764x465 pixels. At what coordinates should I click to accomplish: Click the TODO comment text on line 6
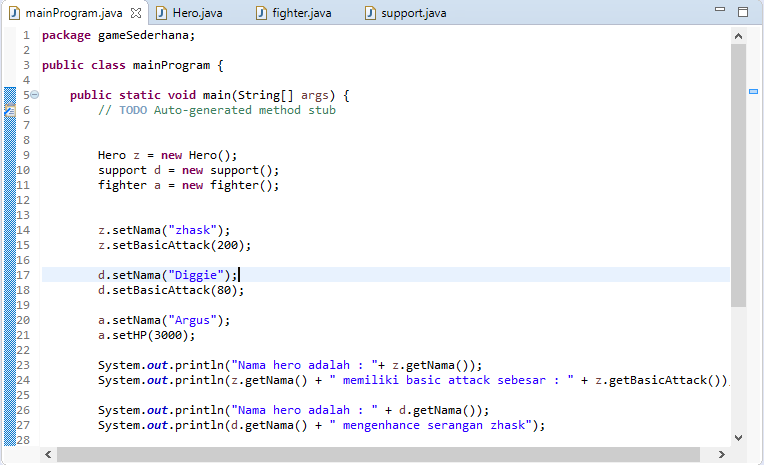pos(216,110)
